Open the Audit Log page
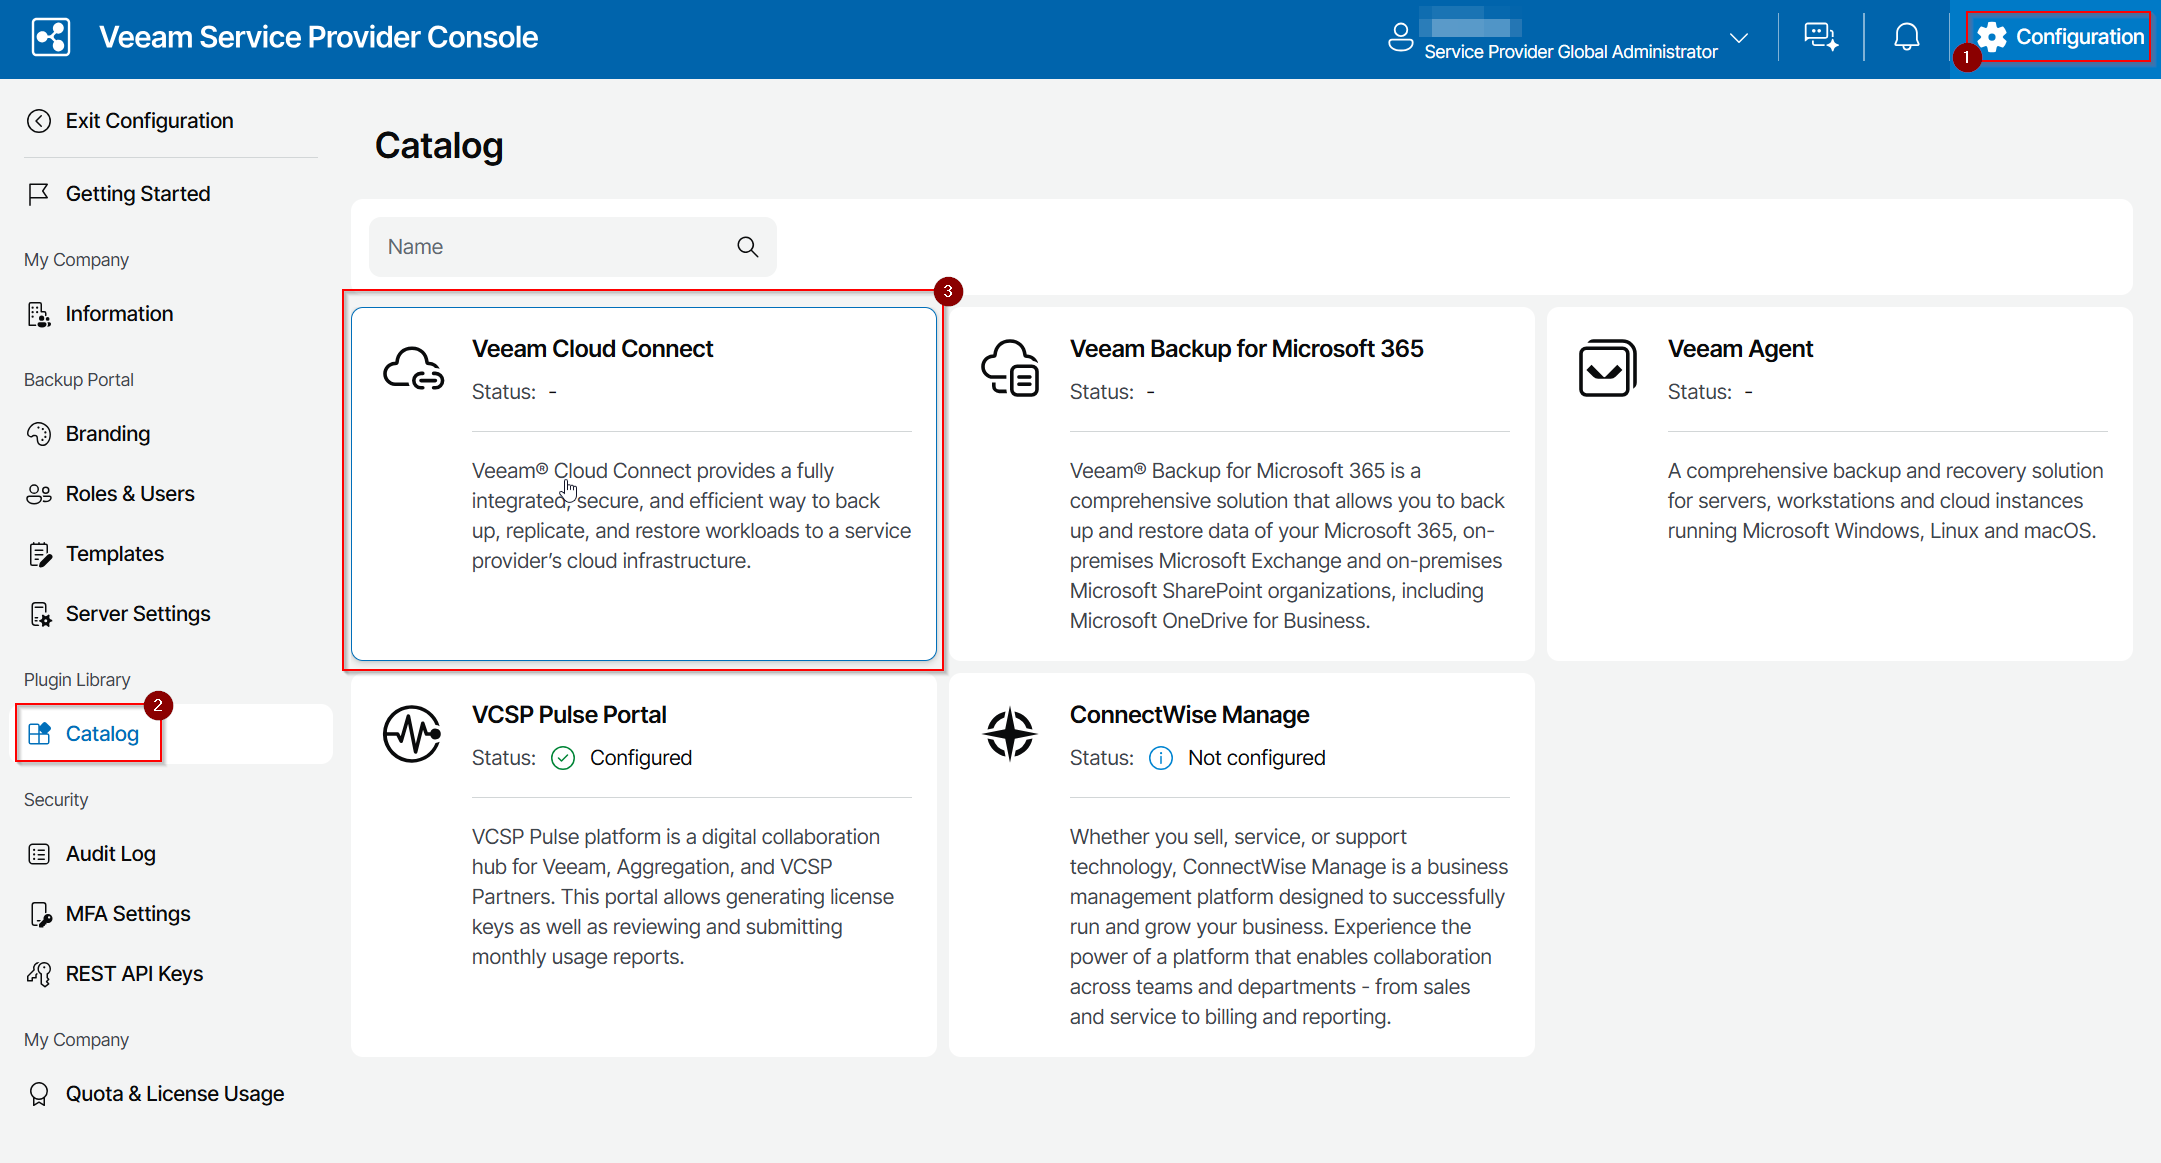The height and width of the screenshot is (1163, 2161). tap(110, 854)
